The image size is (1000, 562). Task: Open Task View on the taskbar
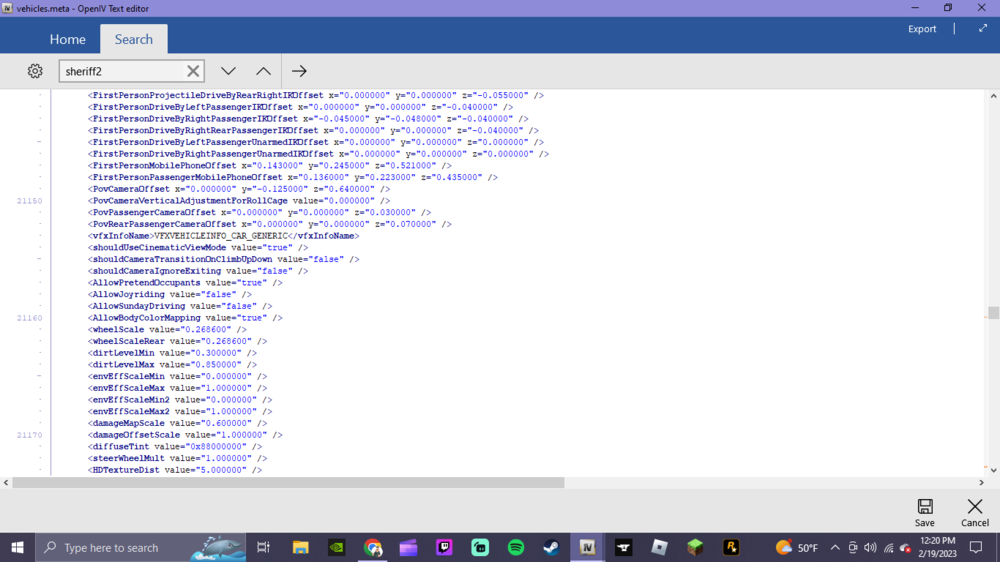point(263,547)
